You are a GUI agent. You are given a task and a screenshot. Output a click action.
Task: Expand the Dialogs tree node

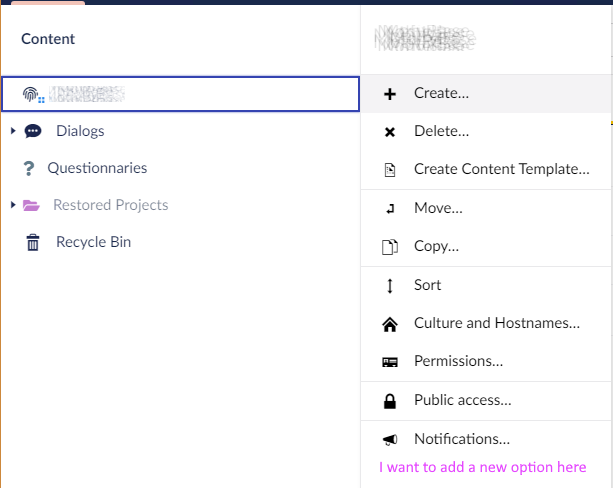coord(13,131)
